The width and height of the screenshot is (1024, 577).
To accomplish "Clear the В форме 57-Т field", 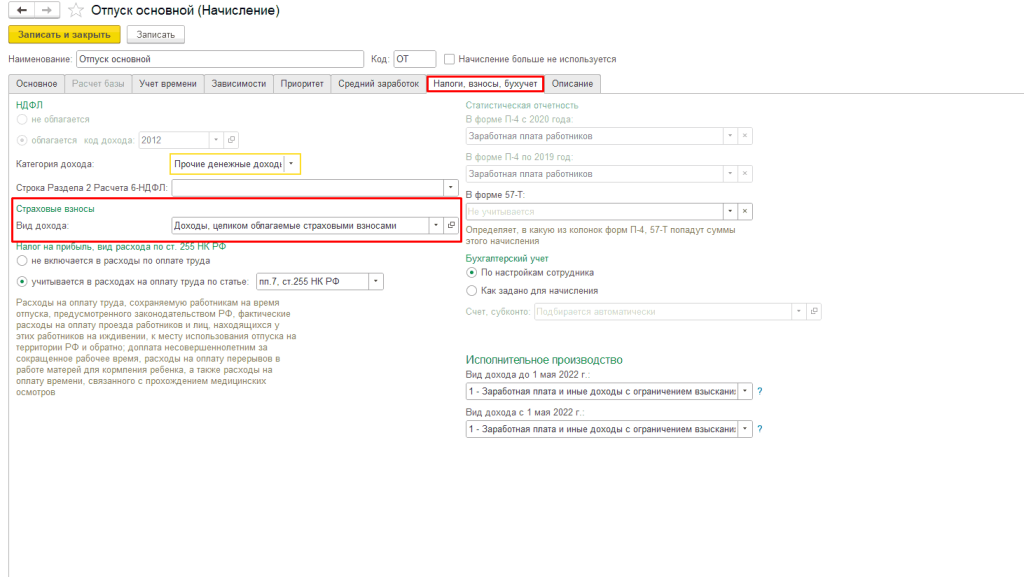I will [744, 211].
